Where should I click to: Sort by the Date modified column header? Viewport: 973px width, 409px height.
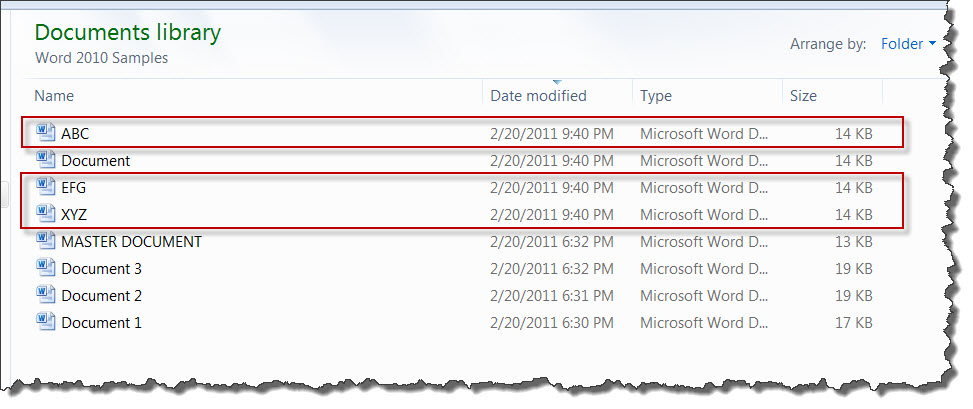click(538, 96)
